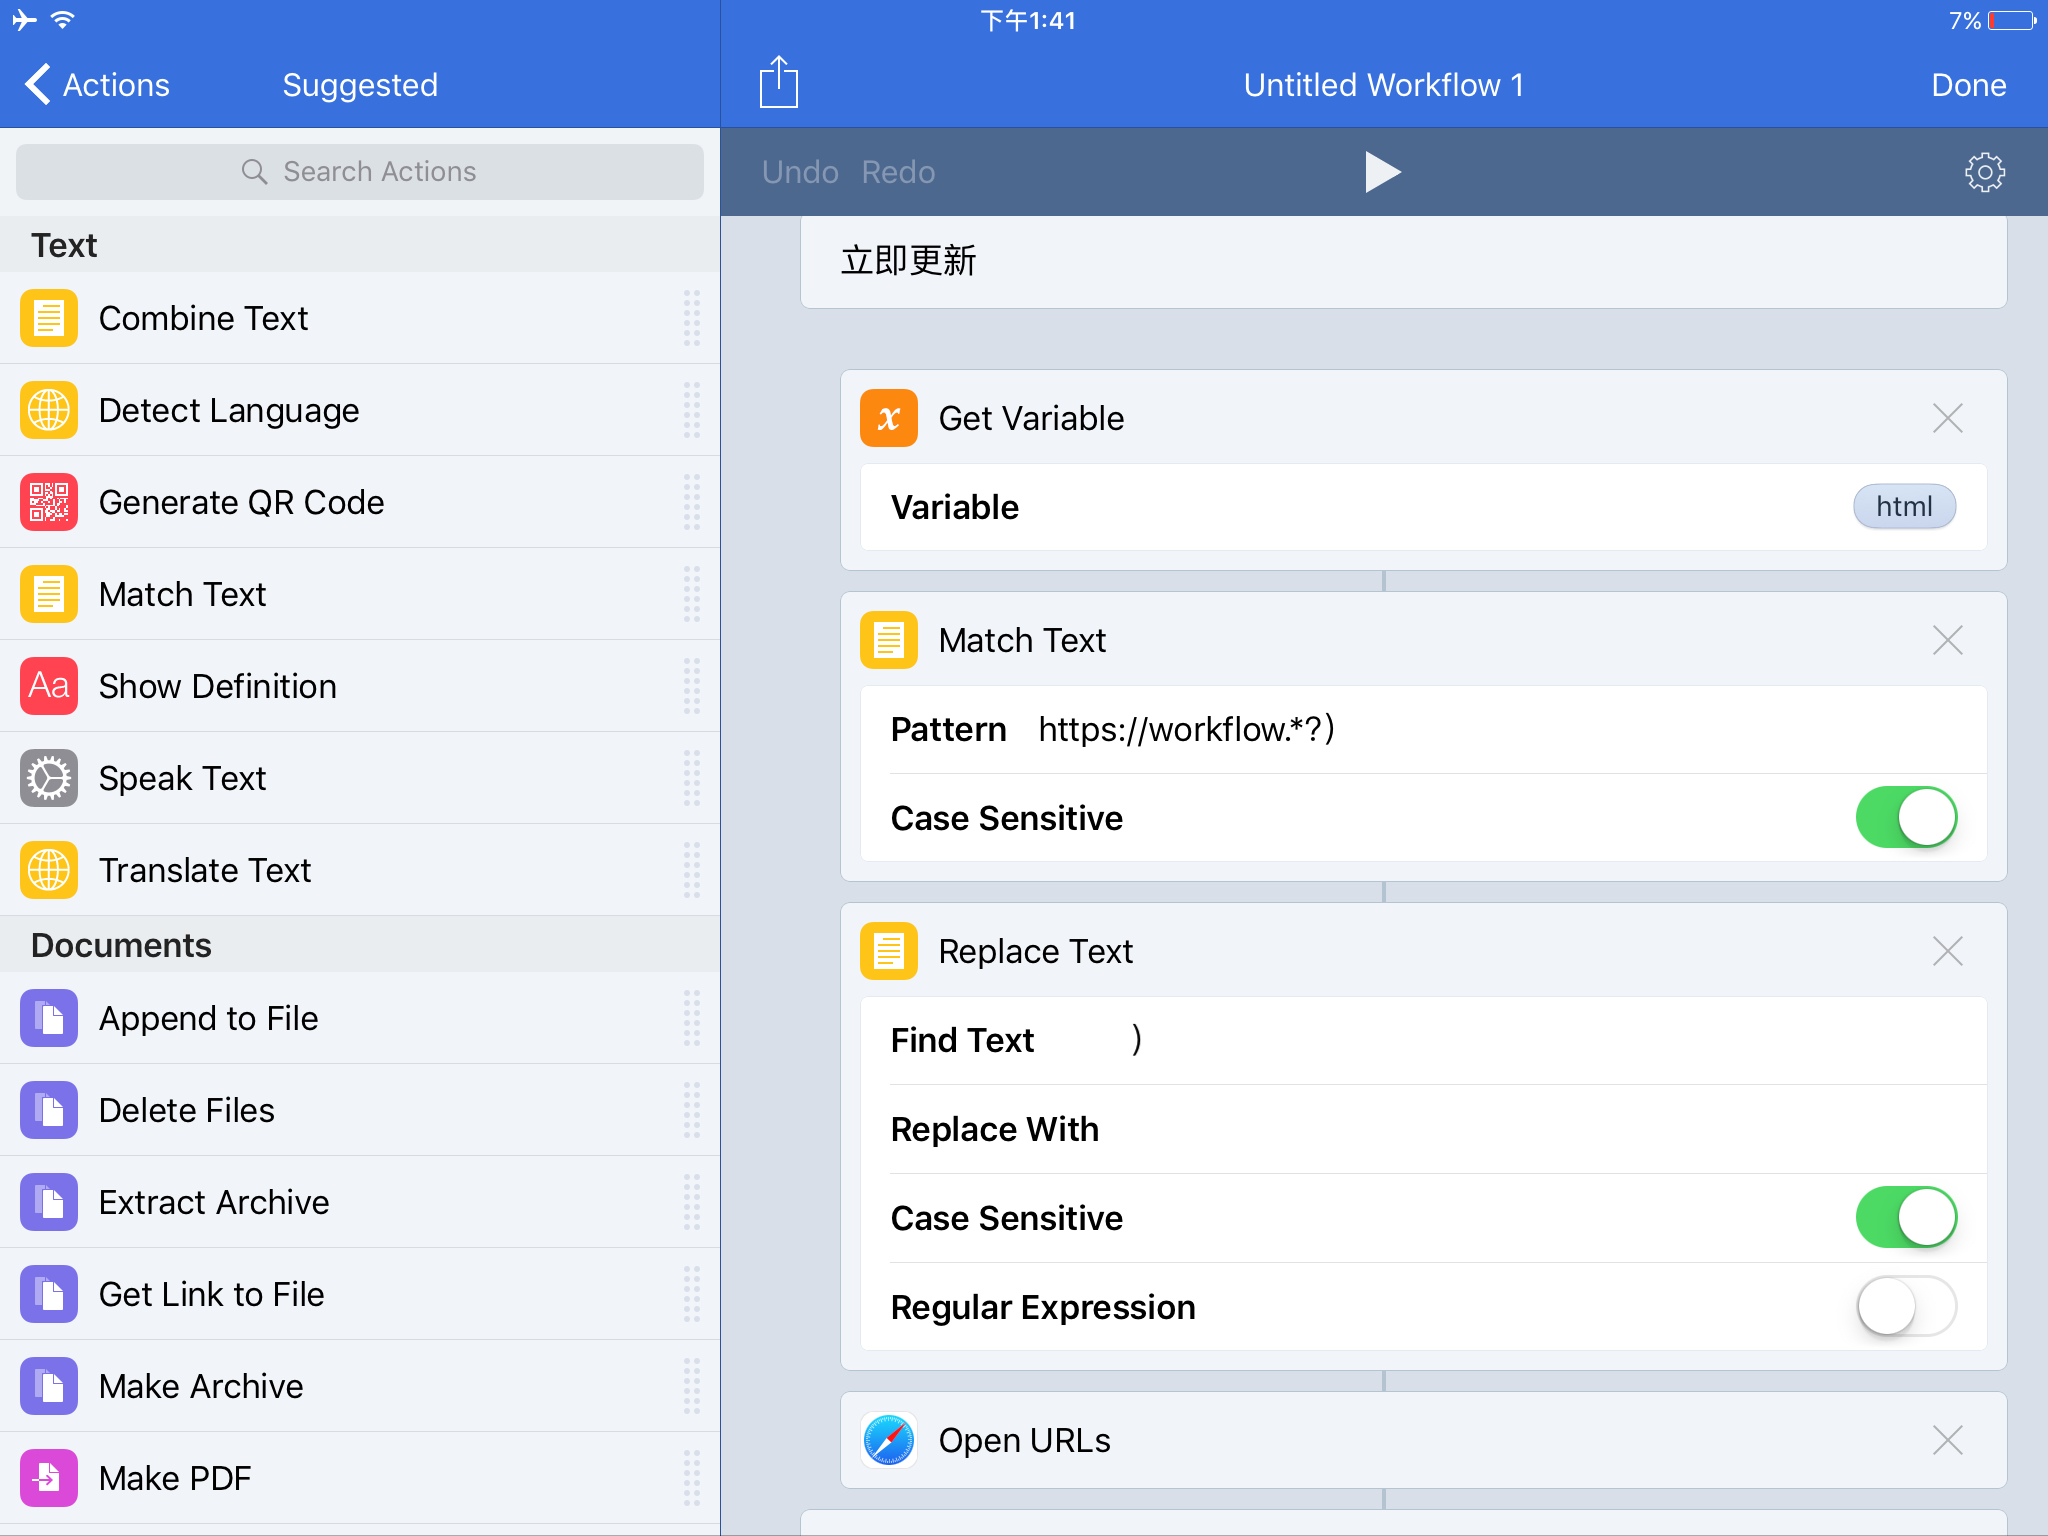This screenshot has height=1536, width=2048.
Task: Click the Search Actions field
Action: pyautogui.click(x=360, y=172)
